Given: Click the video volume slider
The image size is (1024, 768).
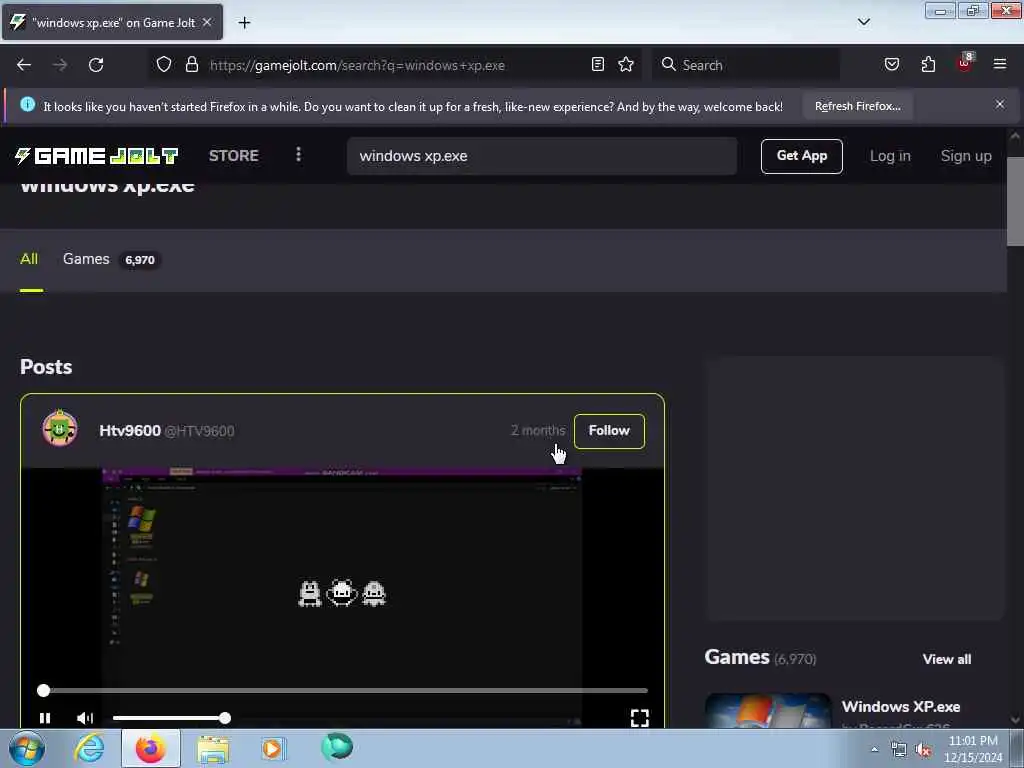Looking at the screenshot, I should pos(171,718).
